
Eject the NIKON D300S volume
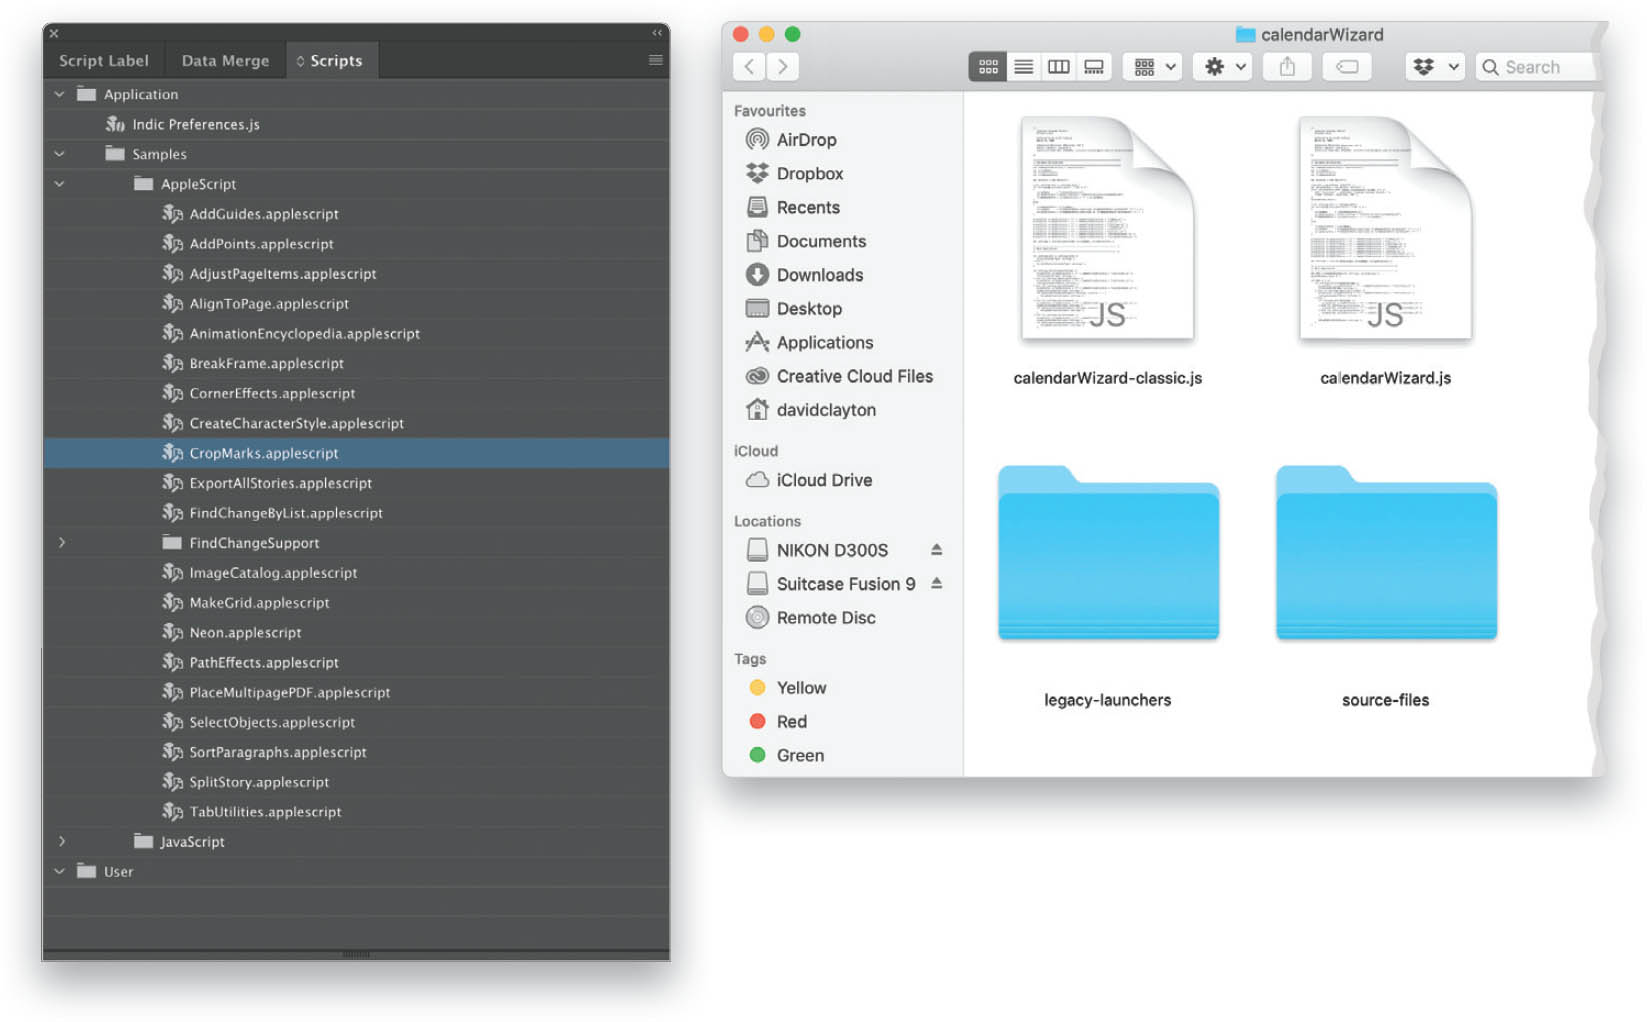[936, 550]
